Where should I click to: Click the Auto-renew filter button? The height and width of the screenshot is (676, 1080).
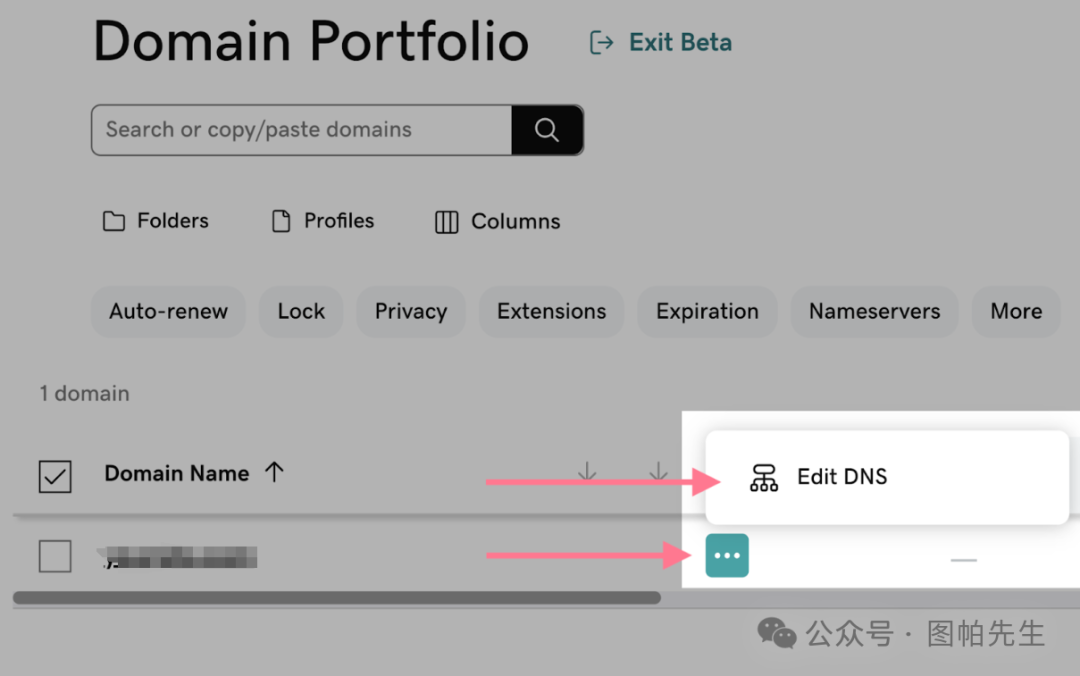point(168,311)
